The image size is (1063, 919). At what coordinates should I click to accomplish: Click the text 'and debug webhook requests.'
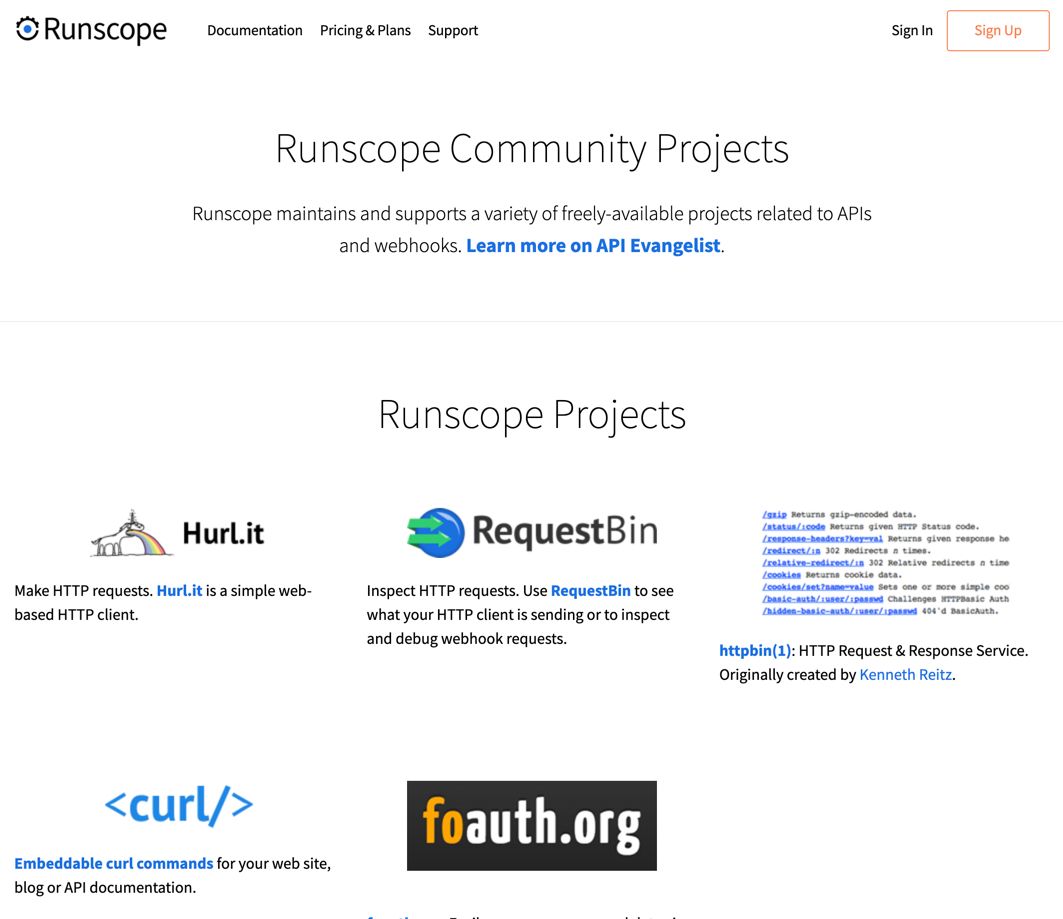466,638
